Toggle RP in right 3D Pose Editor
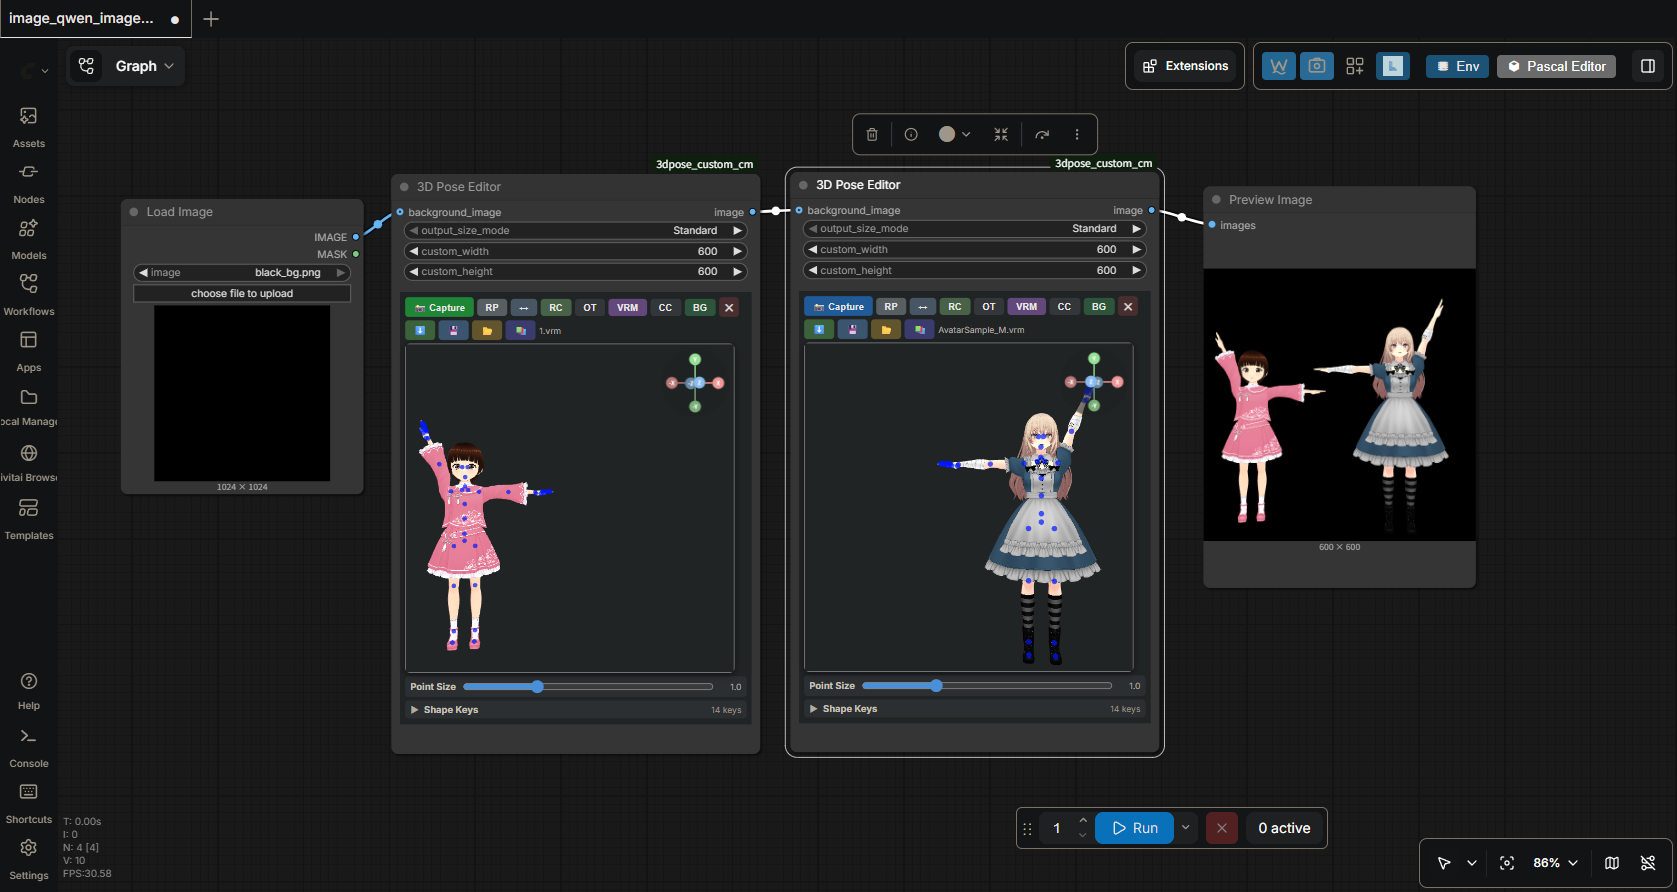The height and width of the screenshot is (892, 1677). point(891,307)
